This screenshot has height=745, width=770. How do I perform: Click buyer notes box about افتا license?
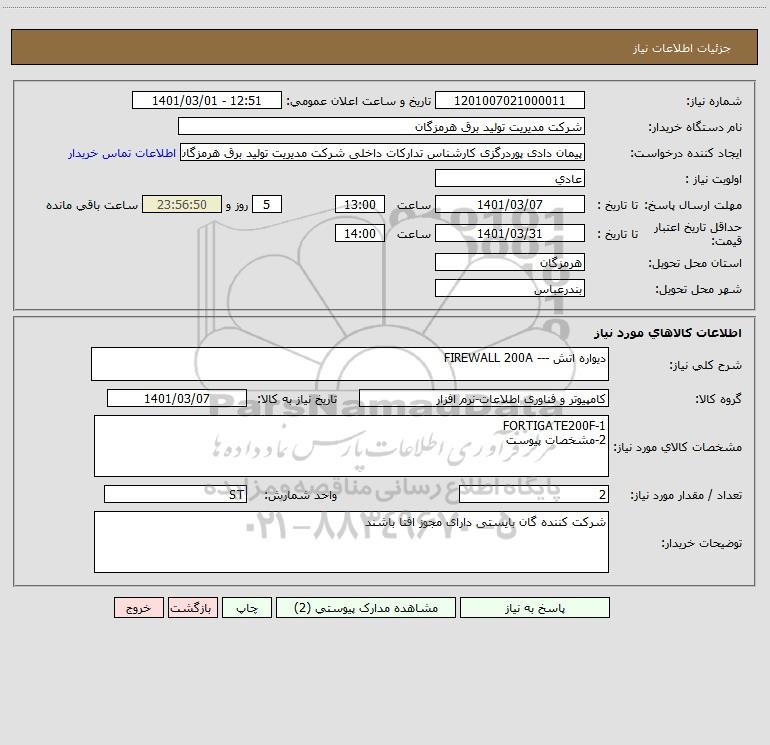tap(351, 542)
